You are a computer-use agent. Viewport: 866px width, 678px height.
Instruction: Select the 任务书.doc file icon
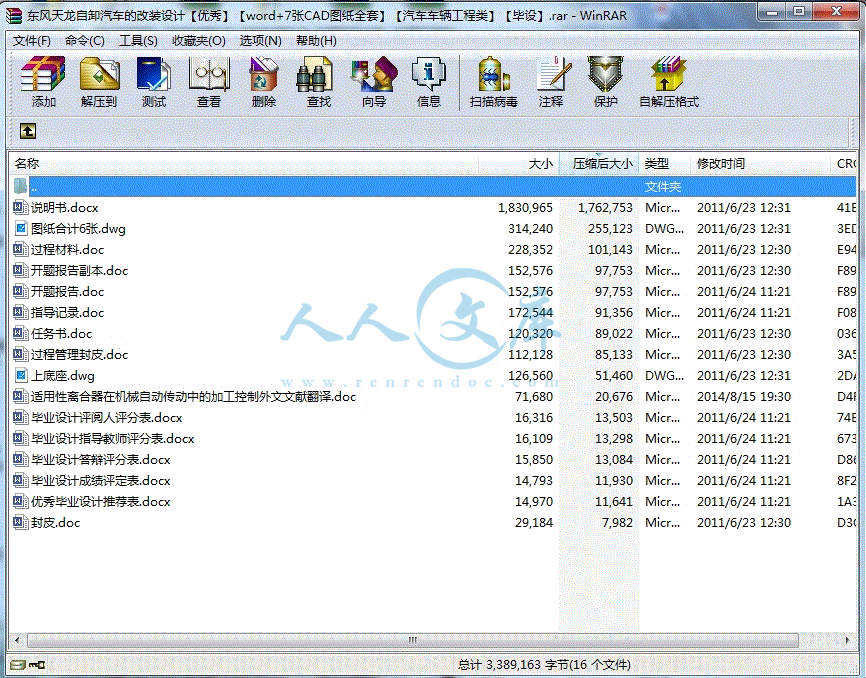20,333
